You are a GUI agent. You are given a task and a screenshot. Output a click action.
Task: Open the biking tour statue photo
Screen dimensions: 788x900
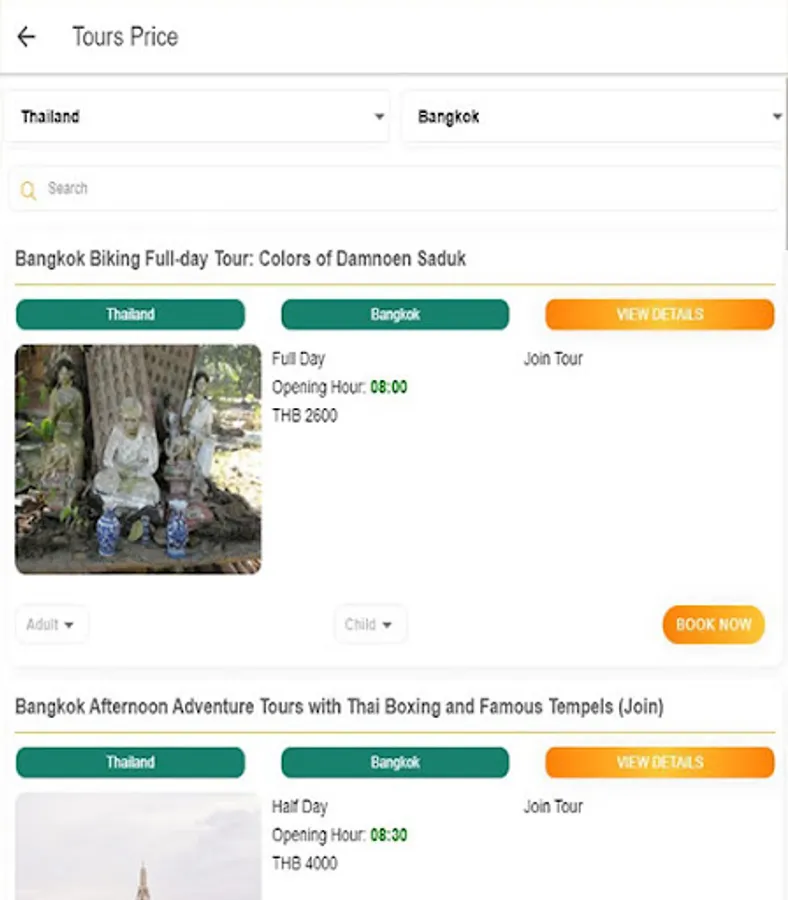tap(138, 459)
